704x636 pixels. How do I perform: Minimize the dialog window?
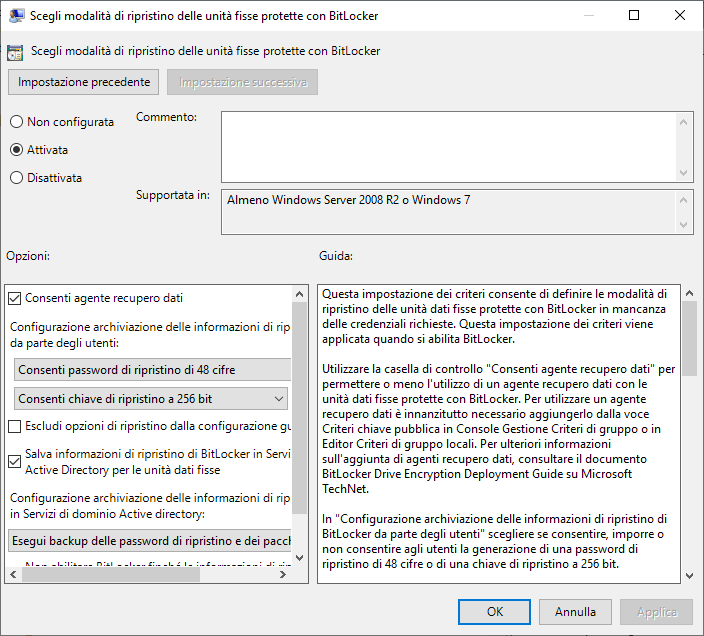(x=589, y=15)
